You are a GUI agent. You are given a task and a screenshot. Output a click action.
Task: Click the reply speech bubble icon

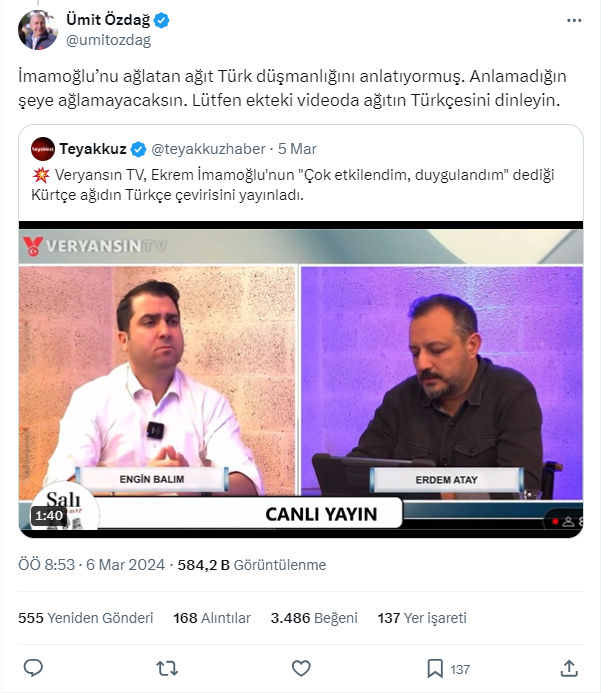[33, 668]
